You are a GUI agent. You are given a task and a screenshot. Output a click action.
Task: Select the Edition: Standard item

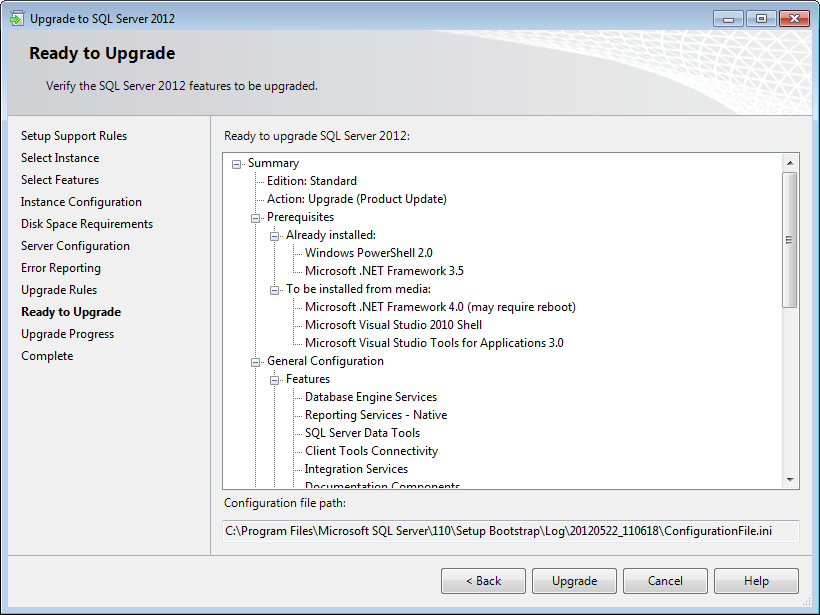[x=312, y=181]
